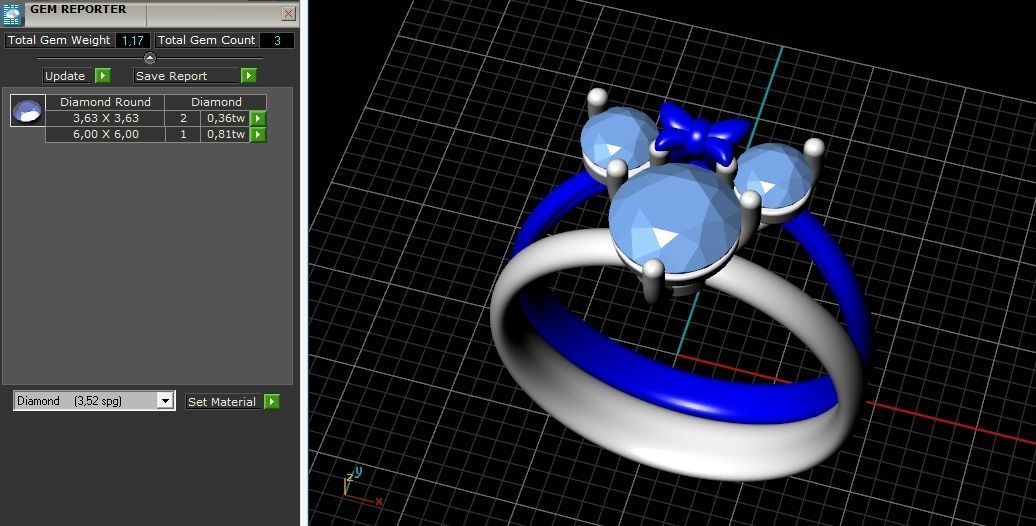Screen dimensions: 1036x526
Task: Click the Total Gem Count label
Action: click(x=206, y=40)
